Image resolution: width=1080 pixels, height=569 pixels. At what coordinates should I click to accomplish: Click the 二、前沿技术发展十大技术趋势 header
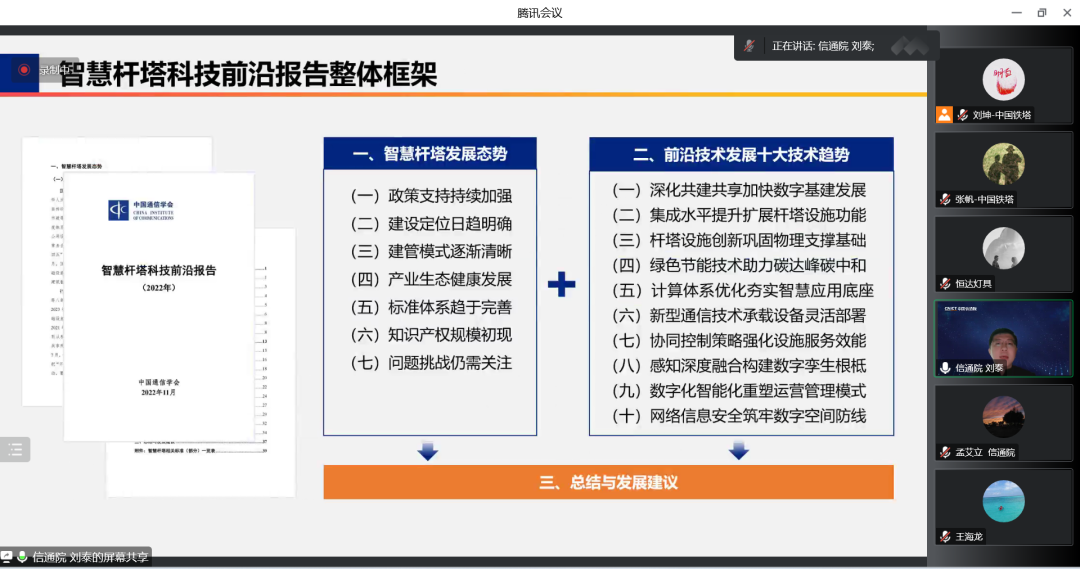pyautogui.click(x=741, y=154)
